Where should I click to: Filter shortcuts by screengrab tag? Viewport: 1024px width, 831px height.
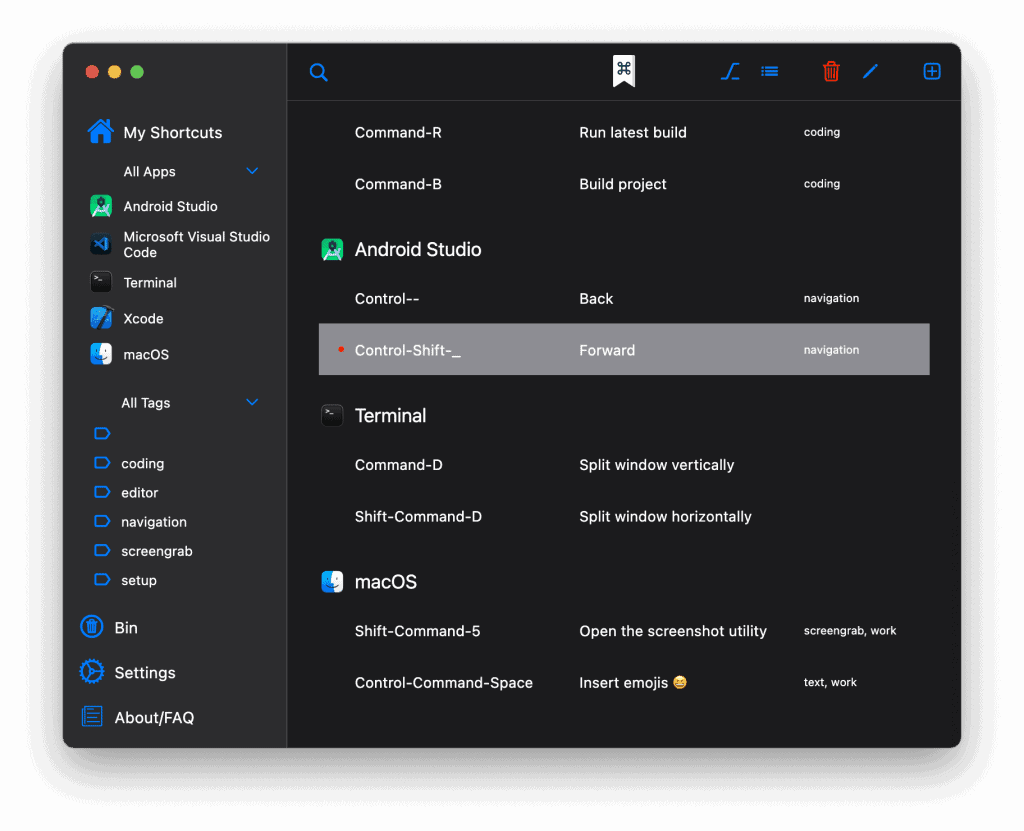157,551
